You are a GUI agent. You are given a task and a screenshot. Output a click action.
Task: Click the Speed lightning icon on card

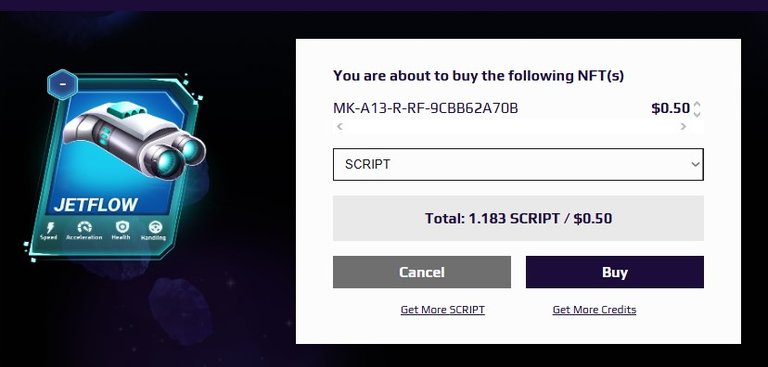tap(50, 227)
